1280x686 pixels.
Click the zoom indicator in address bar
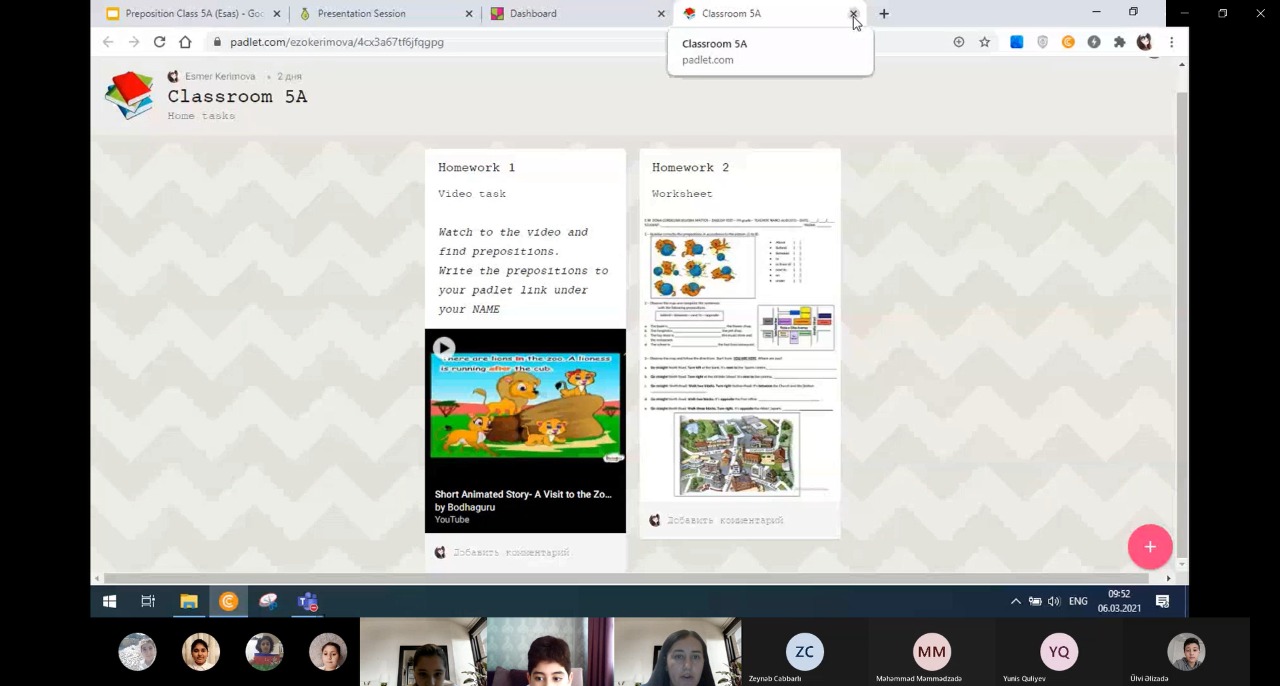click(959, 42)
